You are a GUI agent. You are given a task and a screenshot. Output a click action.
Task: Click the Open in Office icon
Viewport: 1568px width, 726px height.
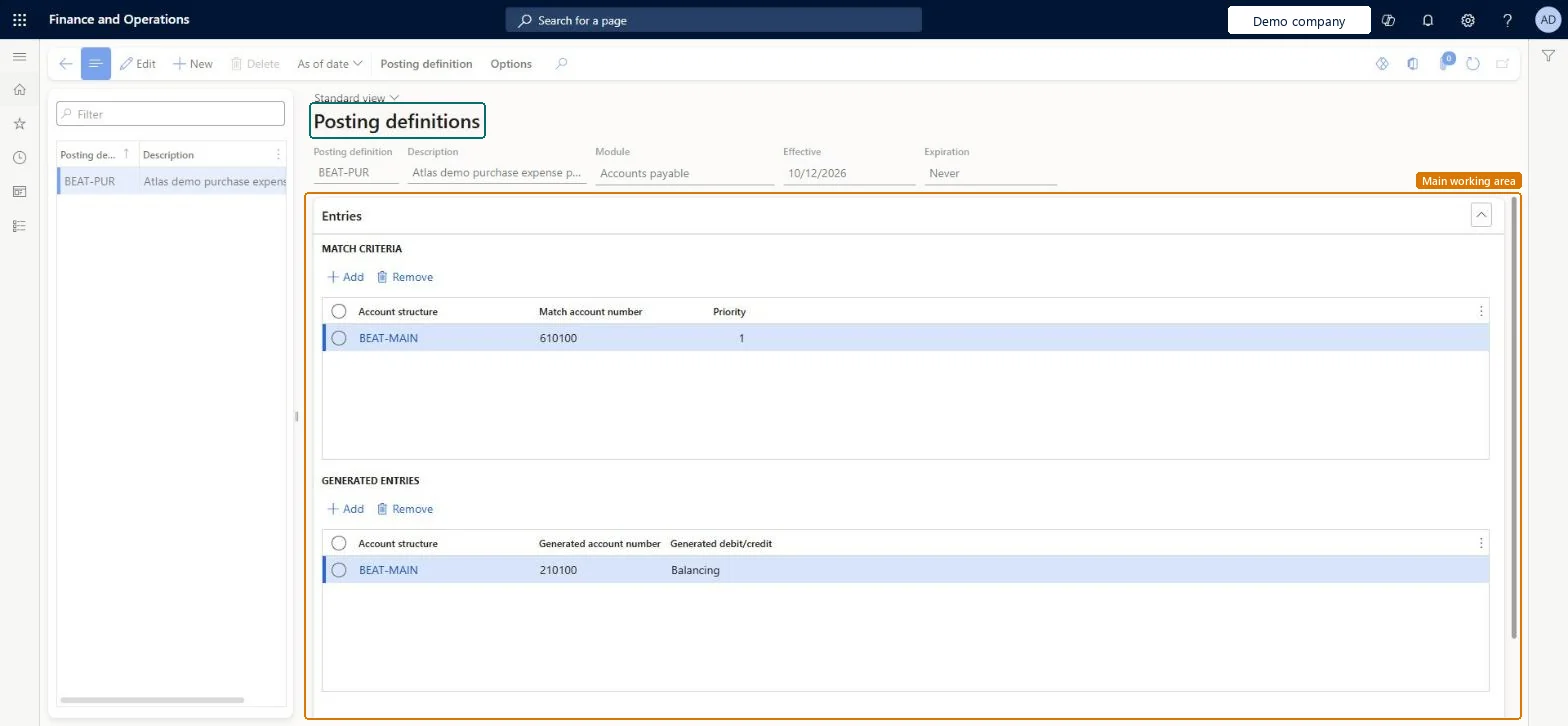pos(1412,64)
